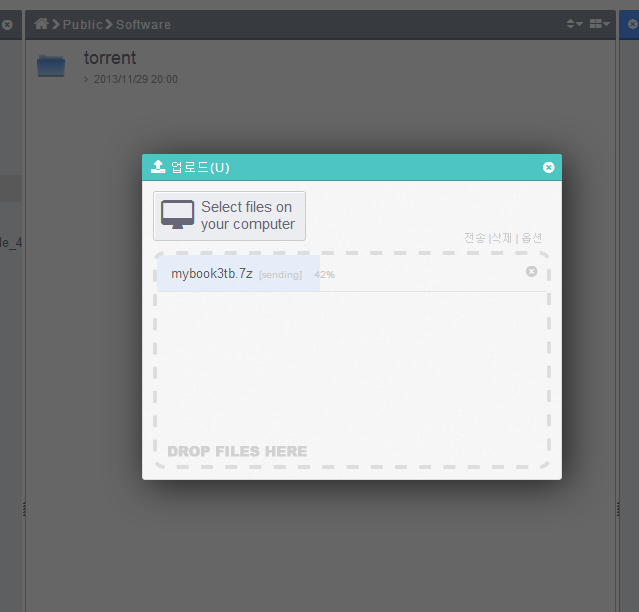
Task: Click the home icon in breadcrumb
Action: point(42,24)
